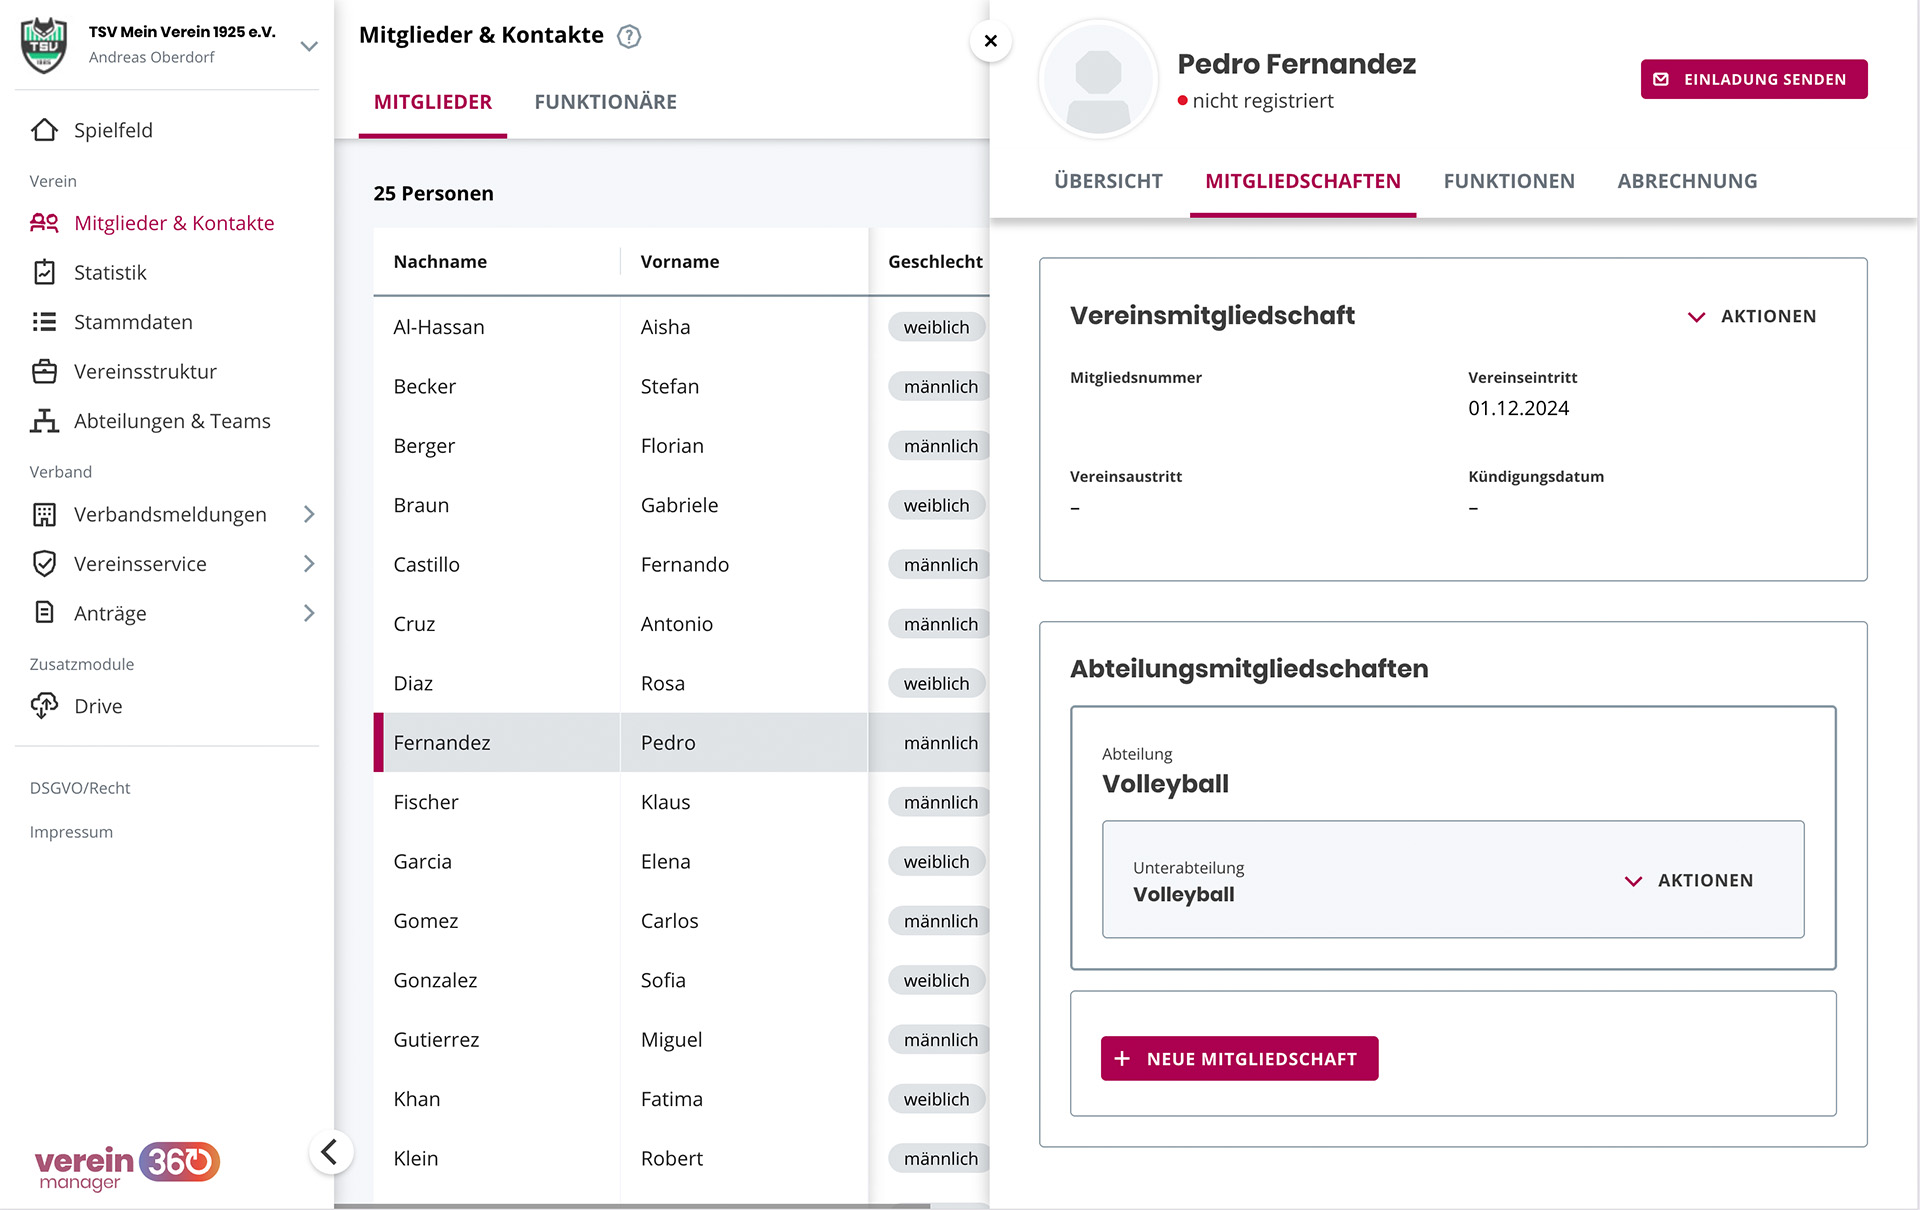Collapse sidebar with the left arrow button

point(330,1152)
